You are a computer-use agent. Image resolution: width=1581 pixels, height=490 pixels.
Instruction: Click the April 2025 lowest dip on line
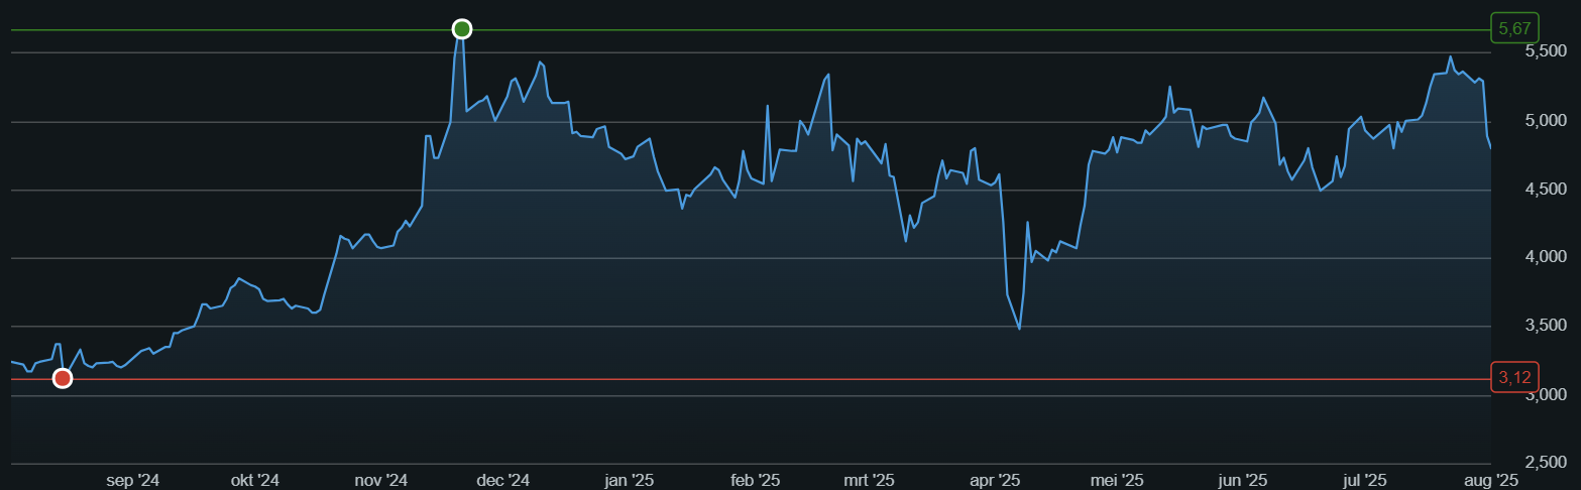pos(1019,328)
